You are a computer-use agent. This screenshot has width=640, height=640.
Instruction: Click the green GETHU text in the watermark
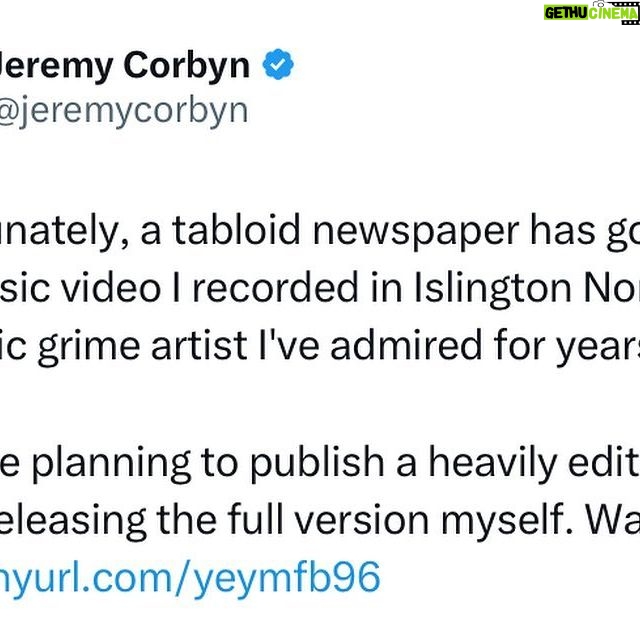click(565, 13)
